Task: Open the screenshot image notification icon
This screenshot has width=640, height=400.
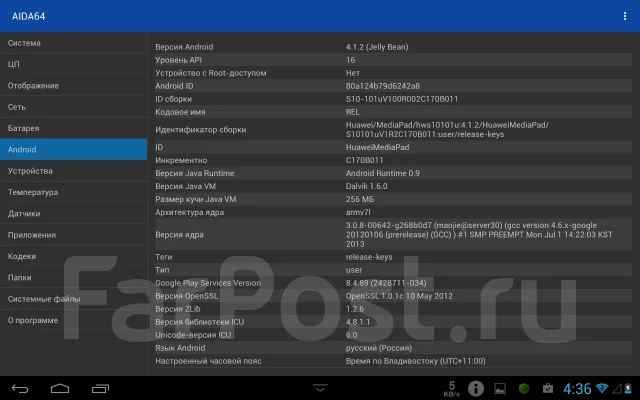Action: [500, 389]
